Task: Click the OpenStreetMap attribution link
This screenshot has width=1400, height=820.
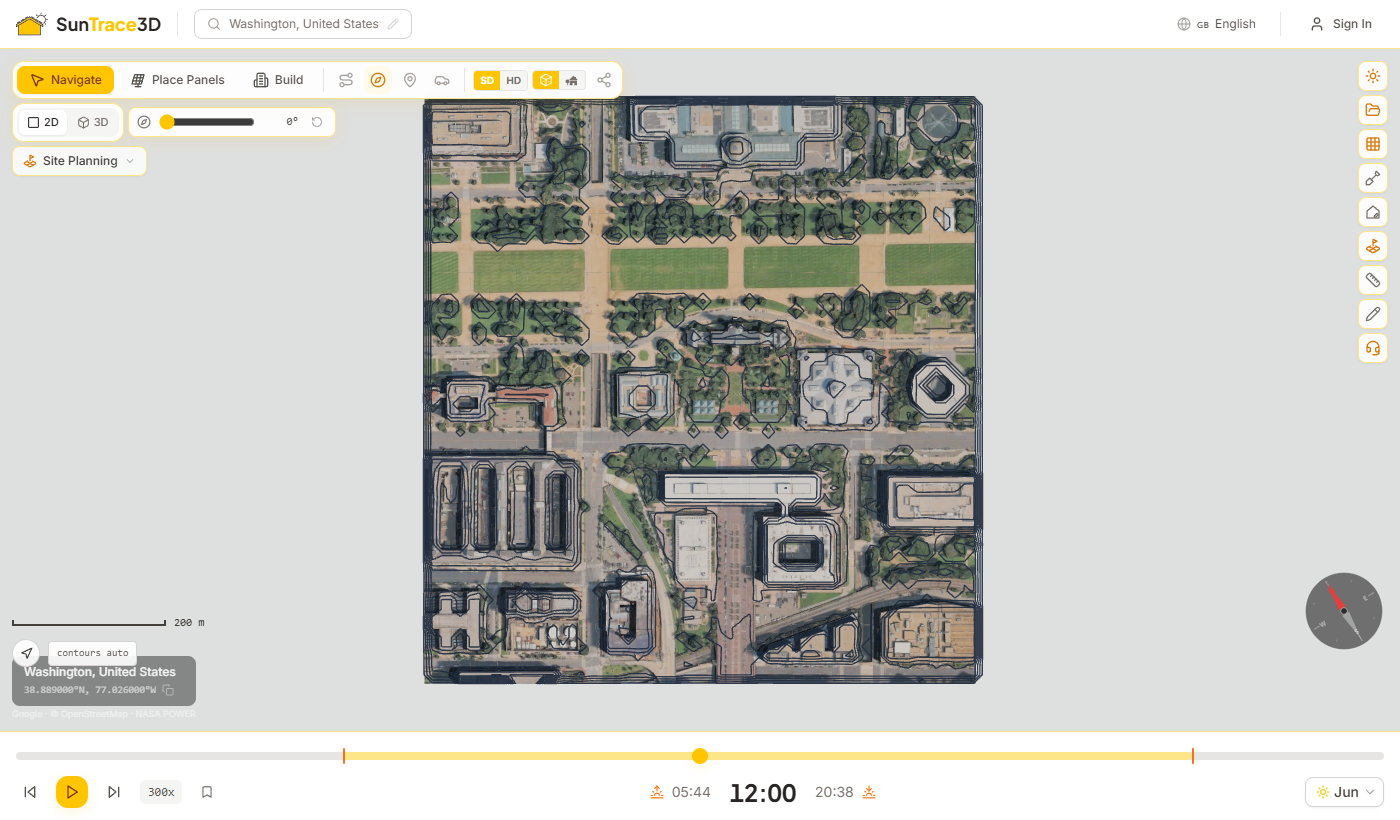Action: point(93,714)
